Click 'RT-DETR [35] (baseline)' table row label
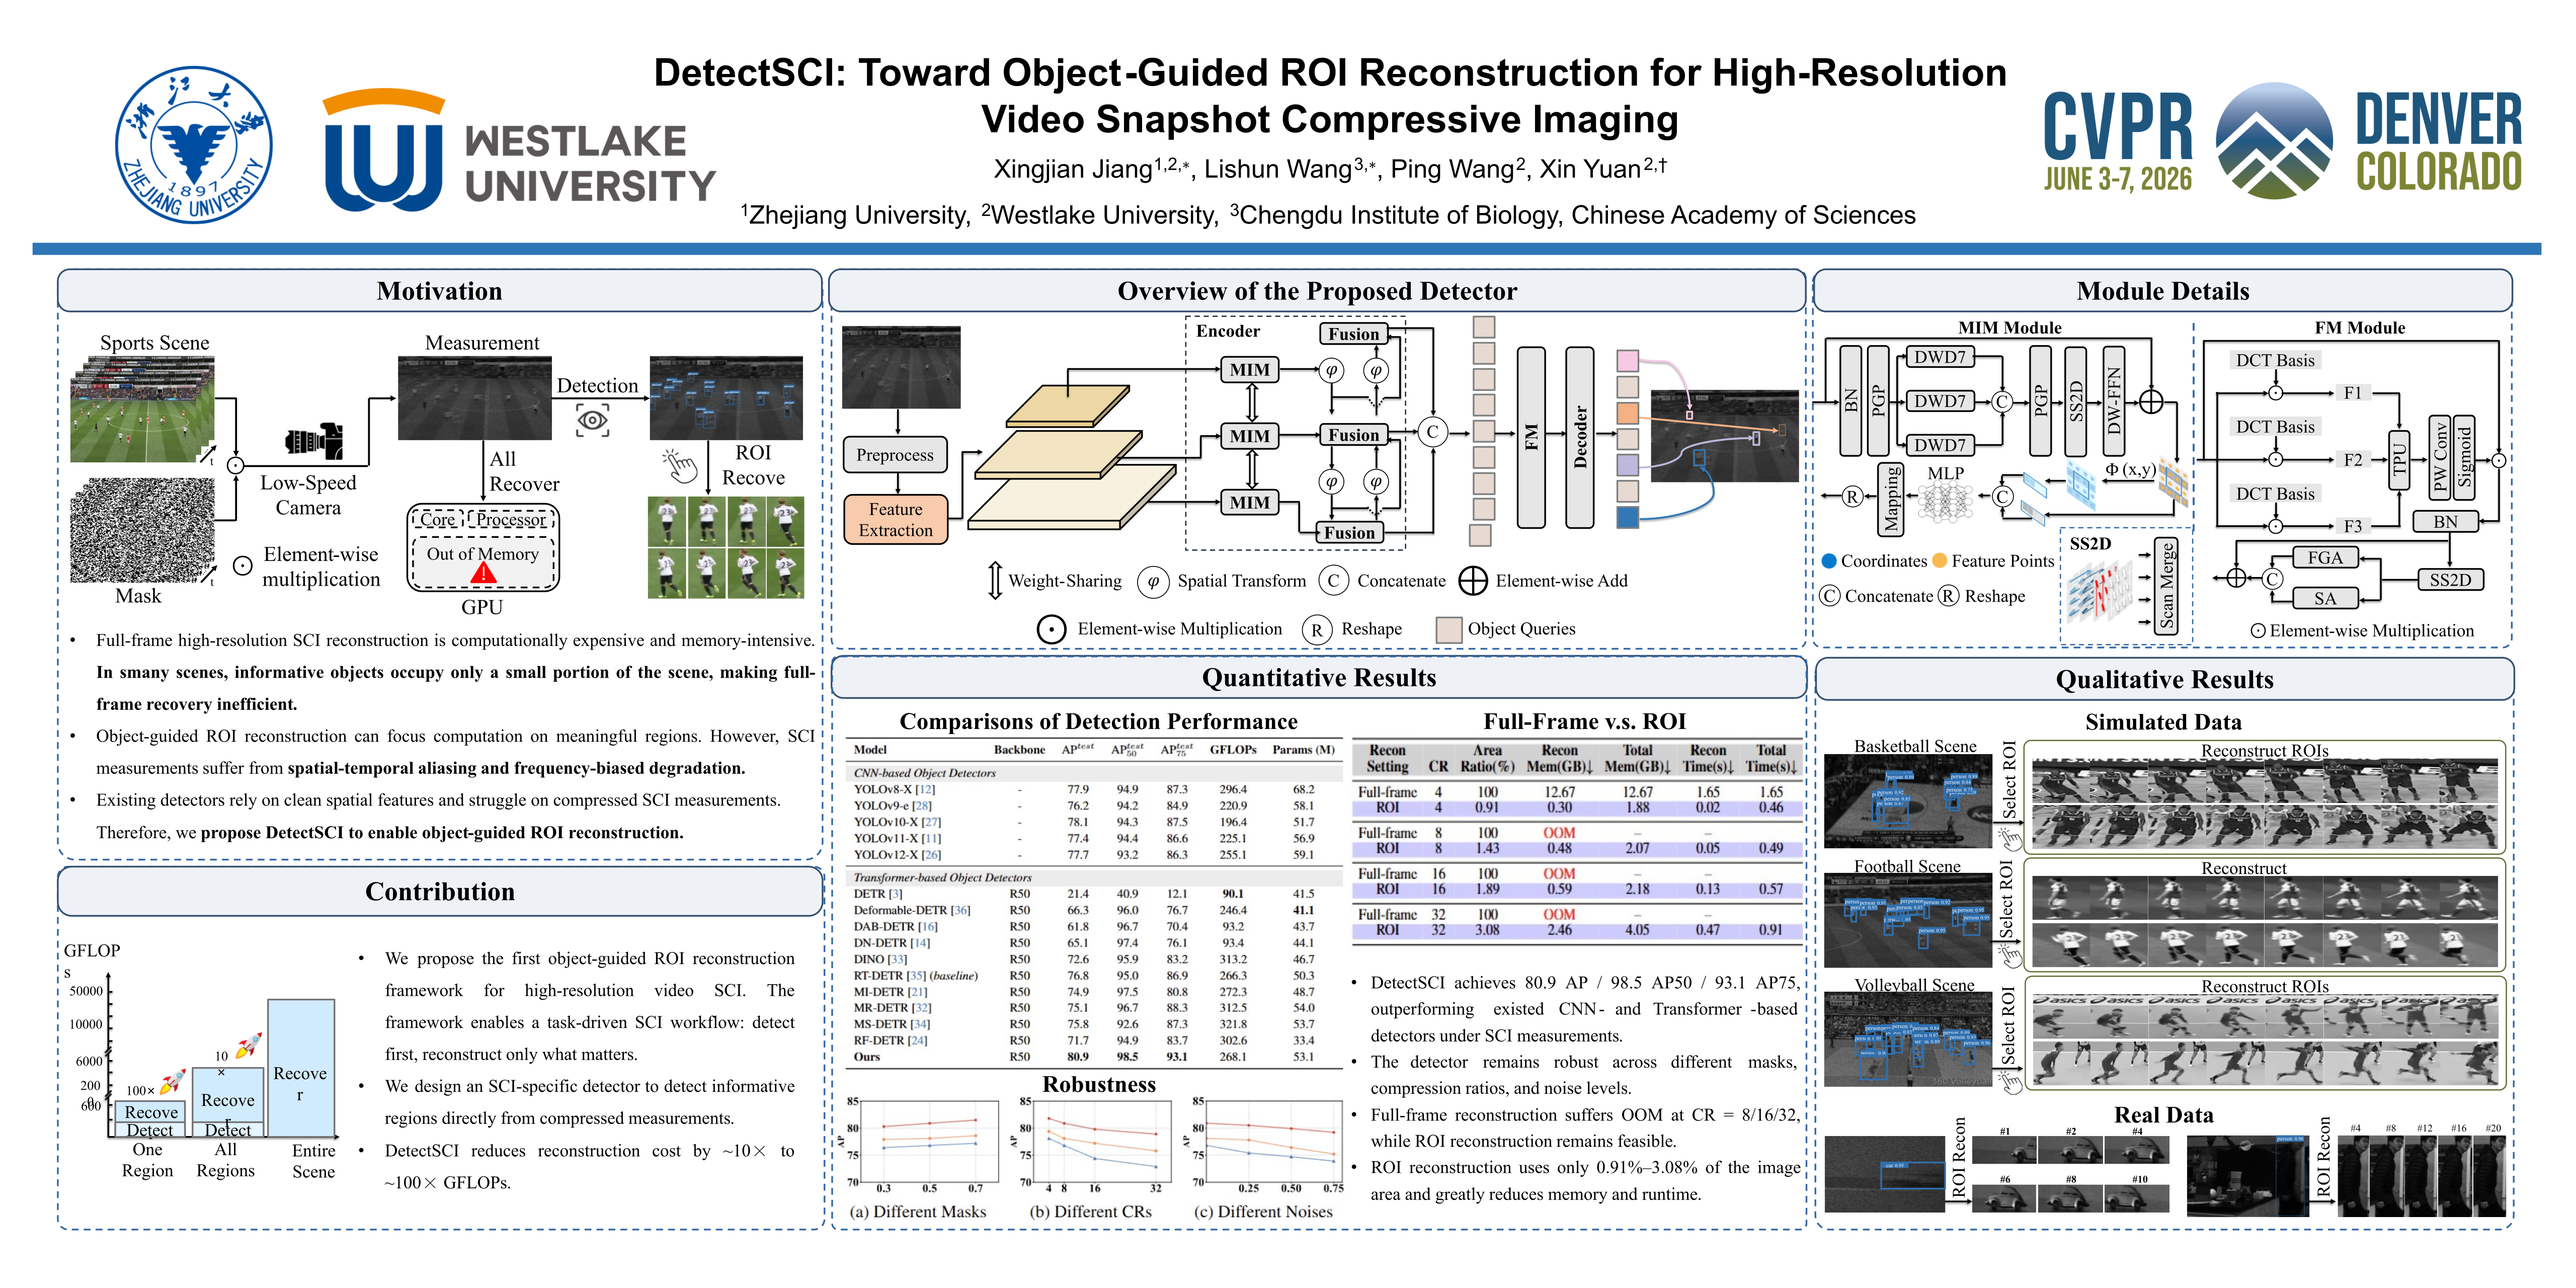The height and width of the screenshot is (1288, 2576). click(915, 975)
